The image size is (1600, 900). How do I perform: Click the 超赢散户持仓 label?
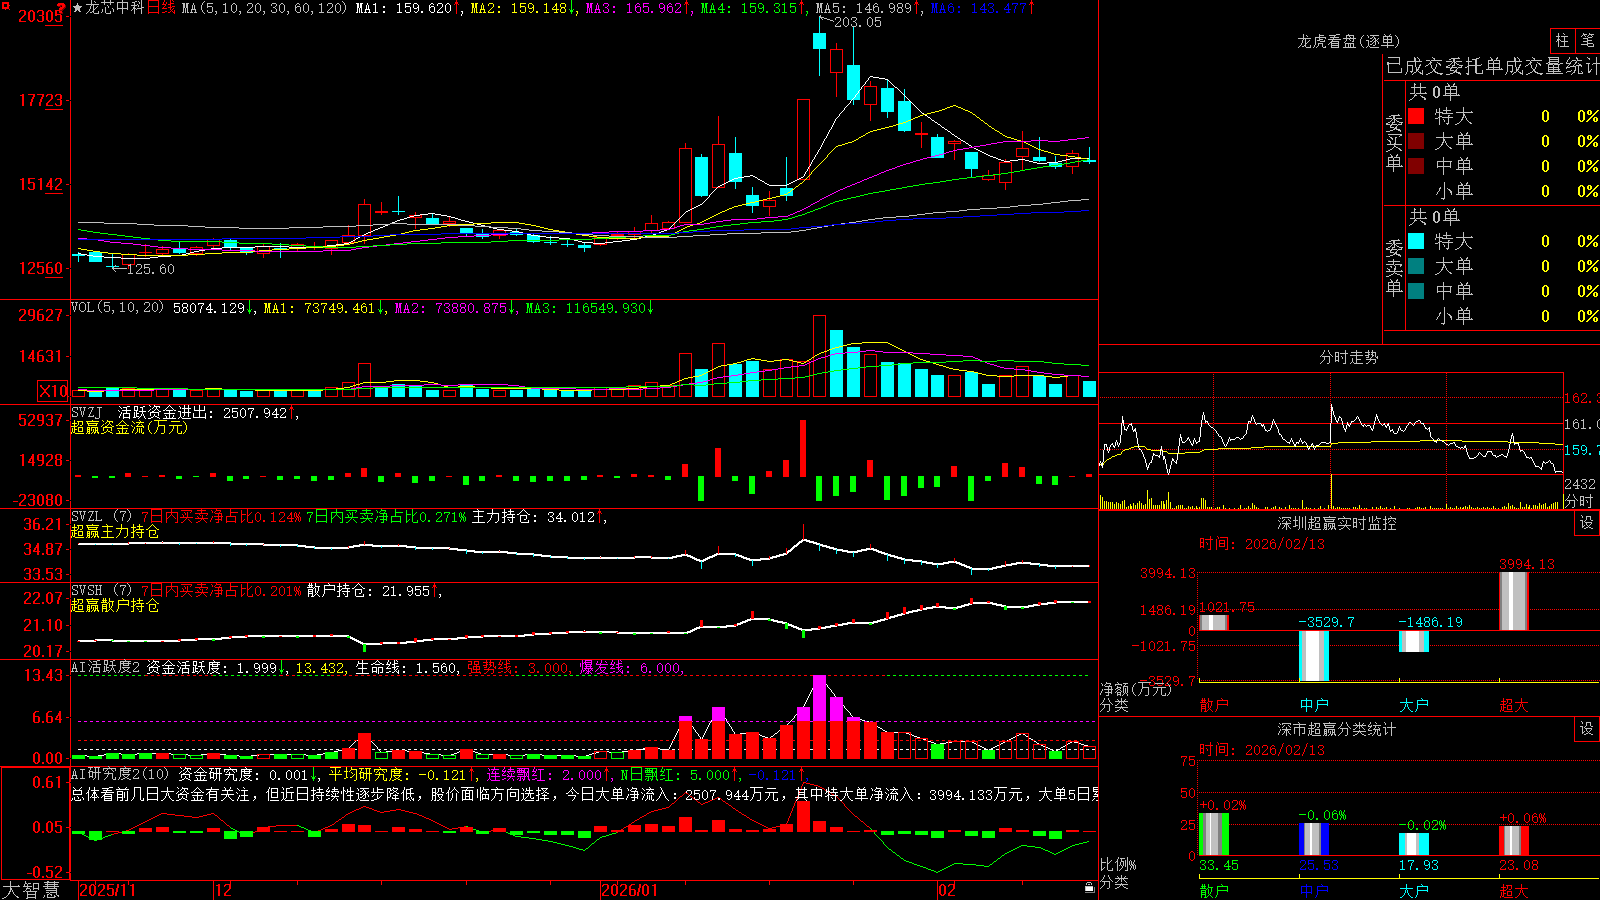coord(115,605)
